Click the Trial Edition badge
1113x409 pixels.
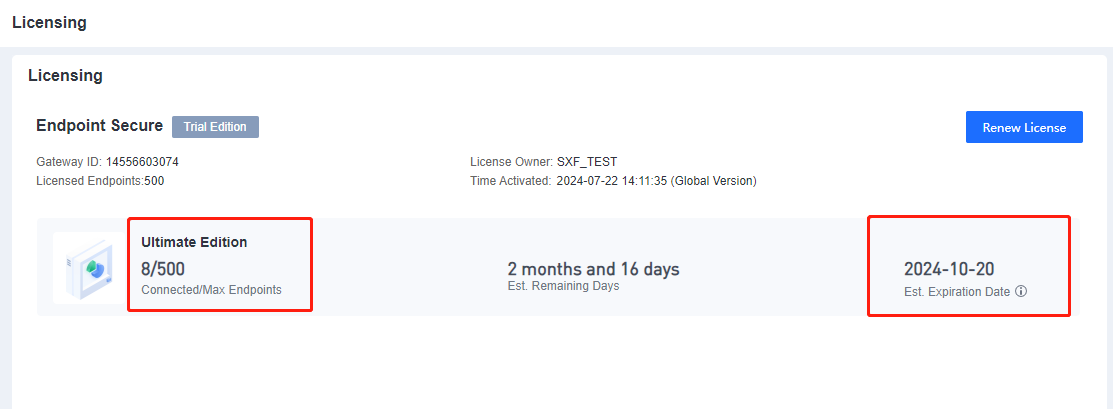(x=215, y=127)
